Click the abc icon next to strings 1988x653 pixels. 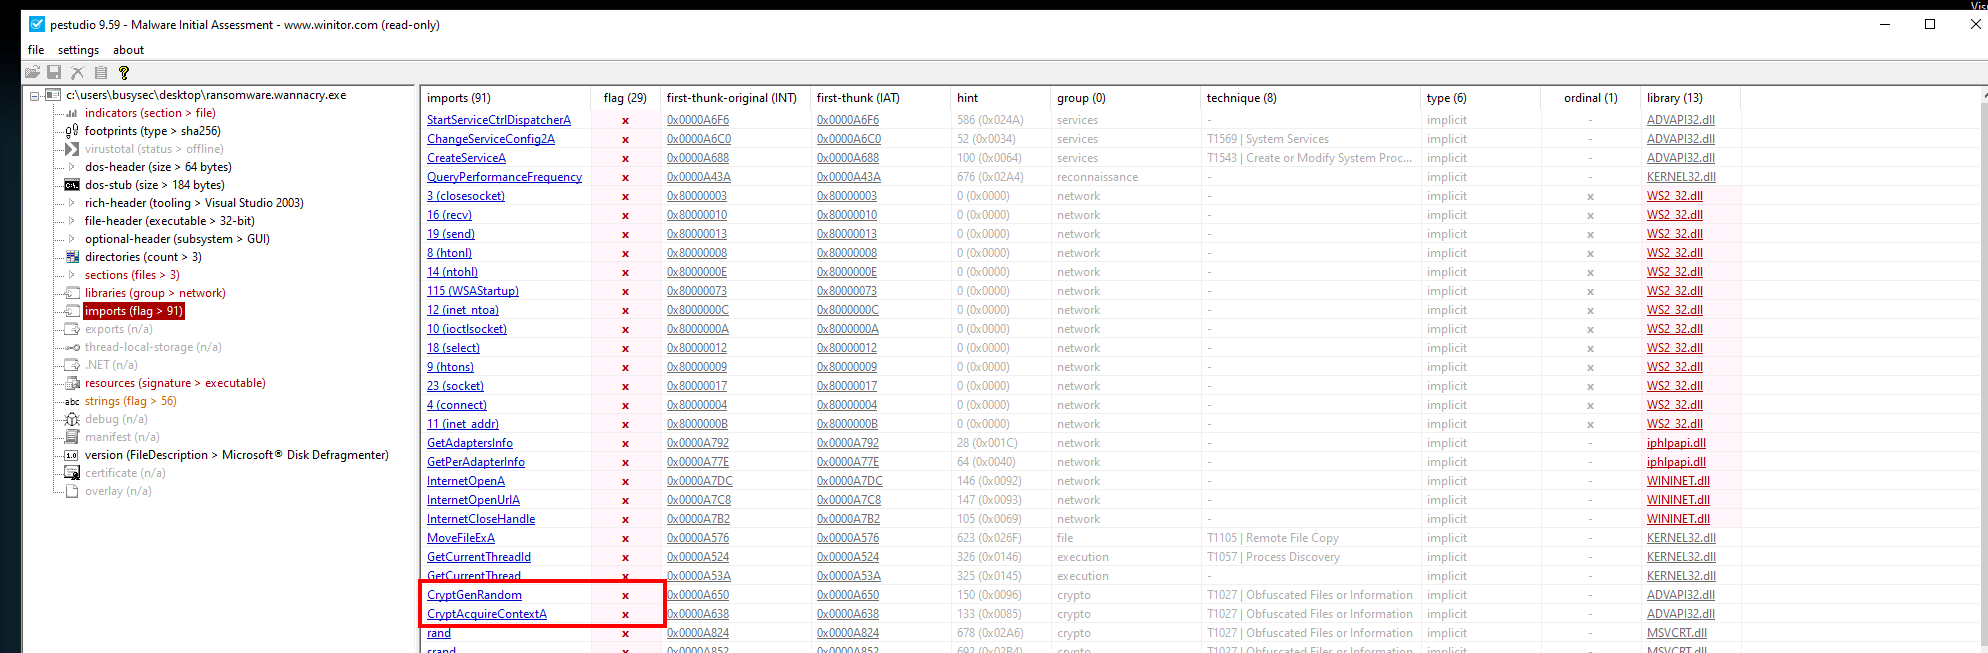[72, 401]
